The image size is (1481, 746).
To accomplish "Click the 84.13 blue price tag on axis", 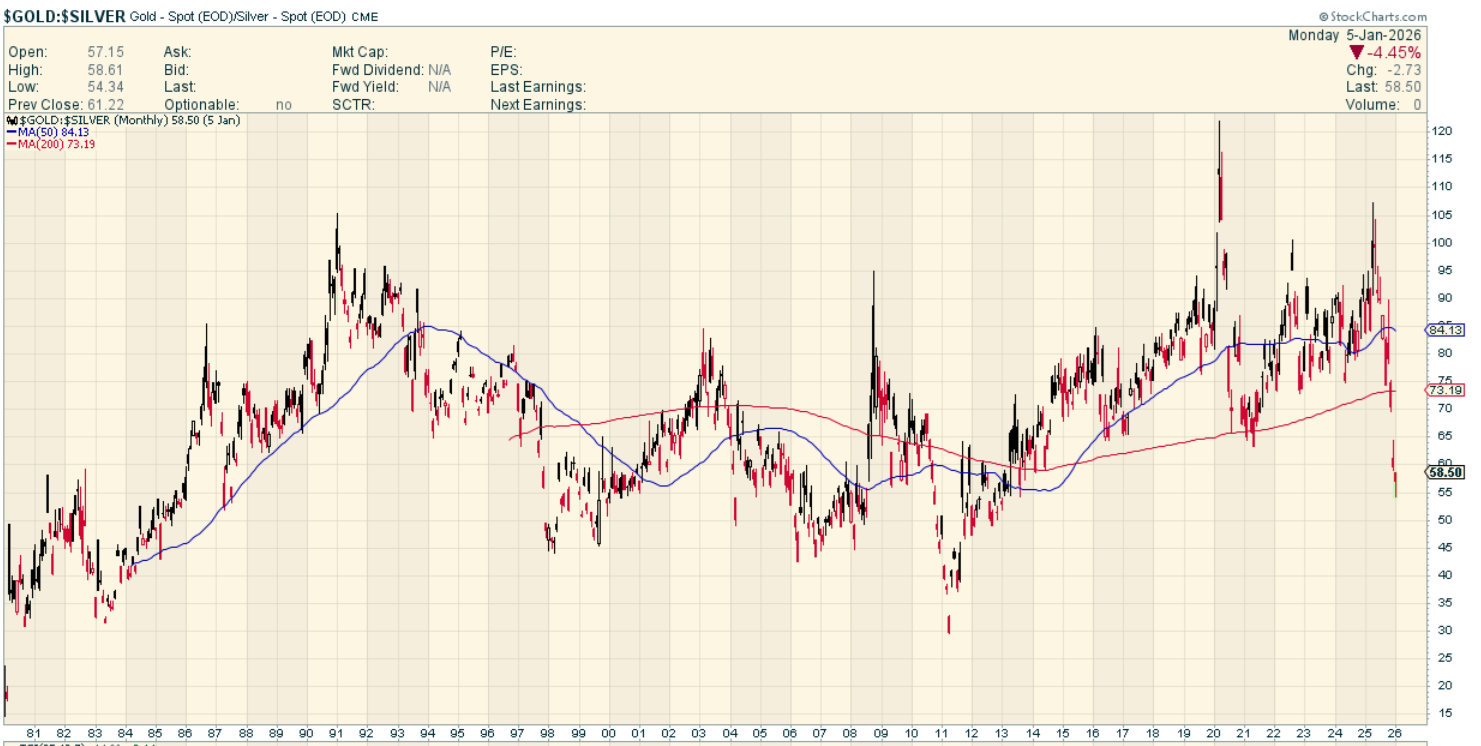I will 1446,330.
